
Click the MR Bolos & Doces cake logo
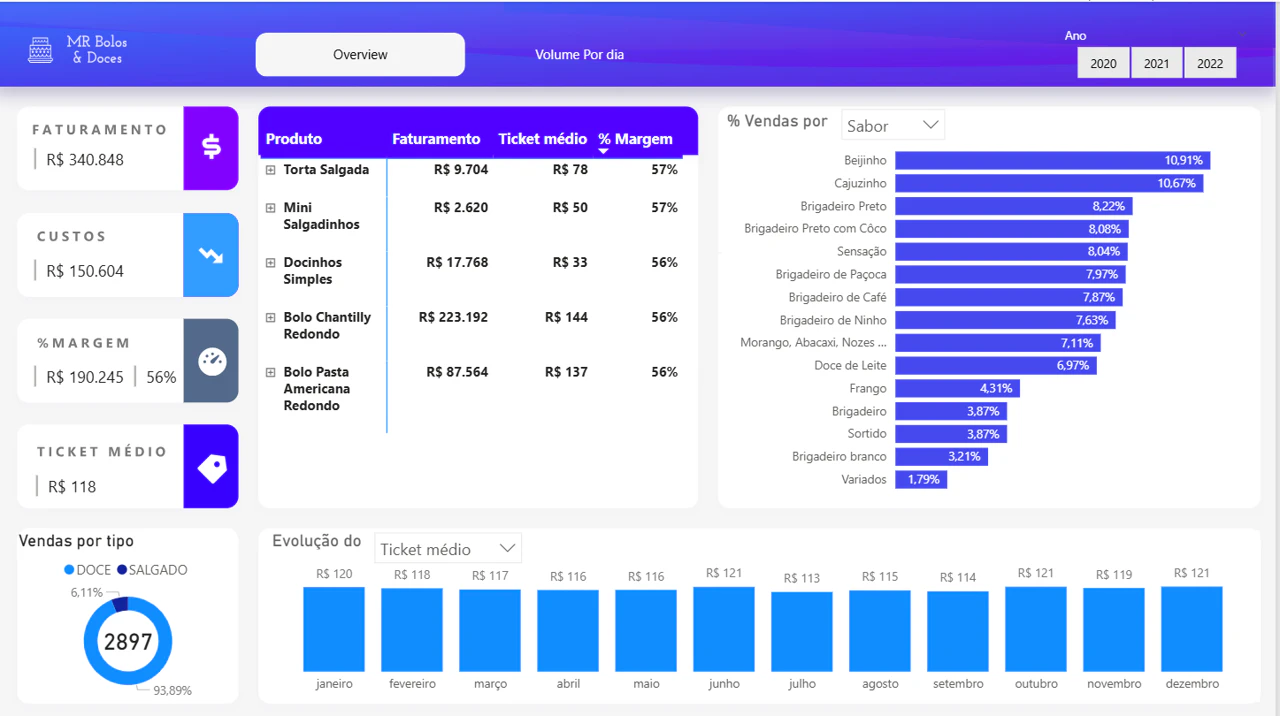click(40, 50)
